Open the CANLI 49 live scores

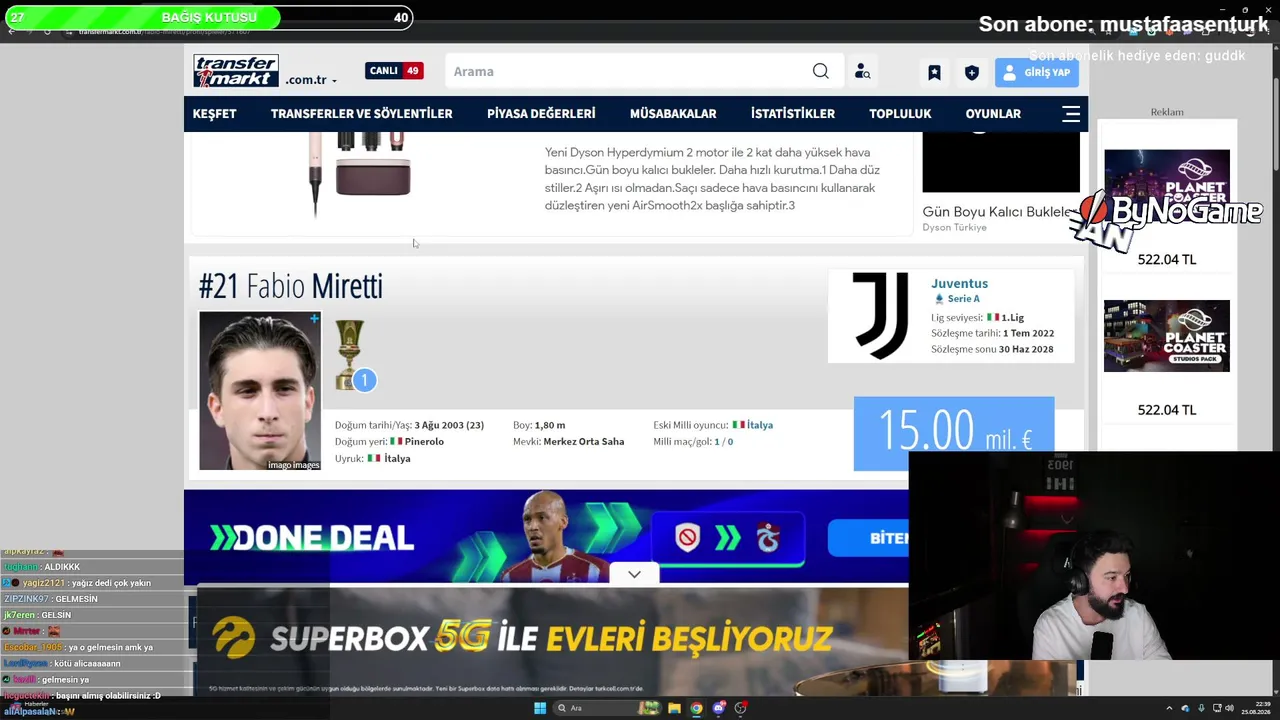394,71
